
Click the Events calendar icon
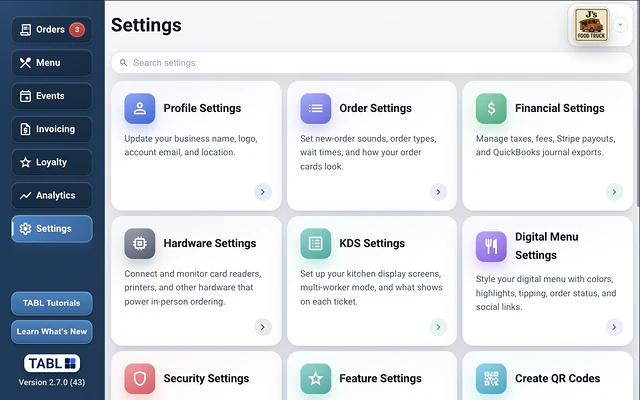point(25,96)
